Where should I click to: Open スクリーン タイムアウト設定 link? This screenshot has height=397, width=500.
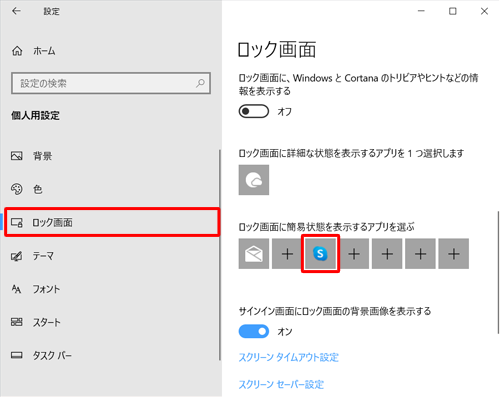289,357
